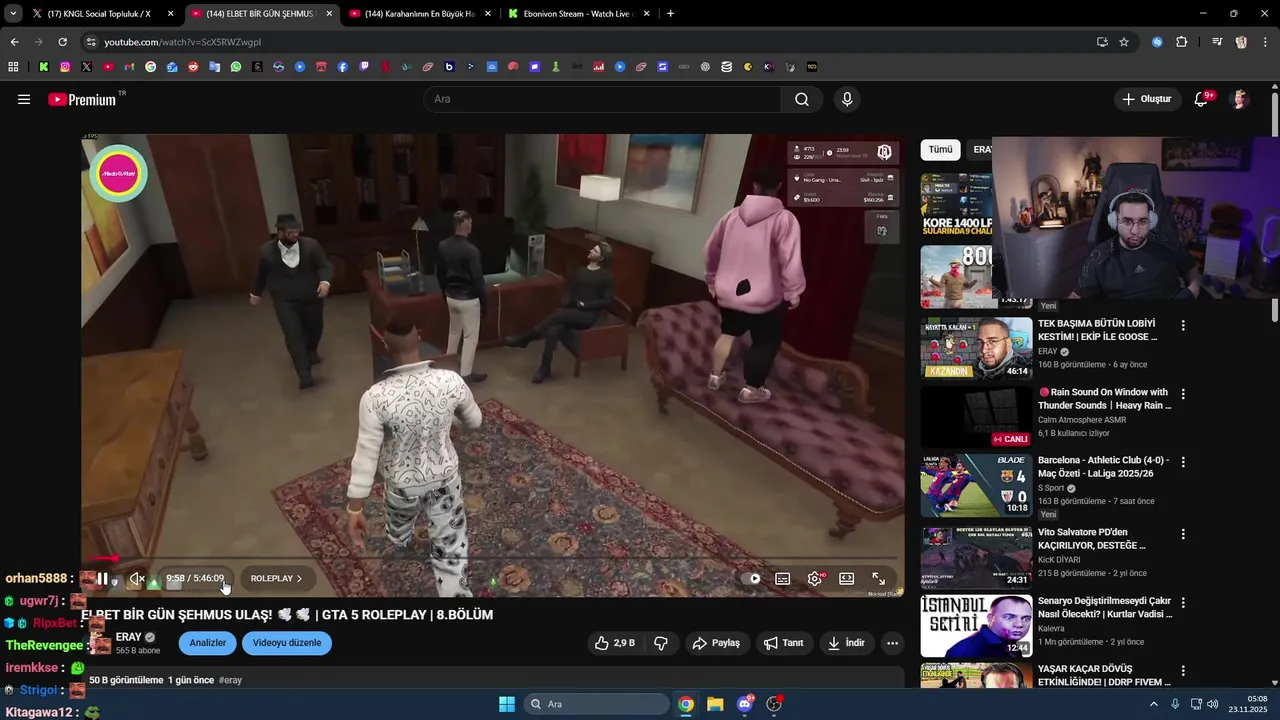Viewport: 1280px width, 720px height.
Task: Open the ERAY channel name link
Action: pos(129,637)
